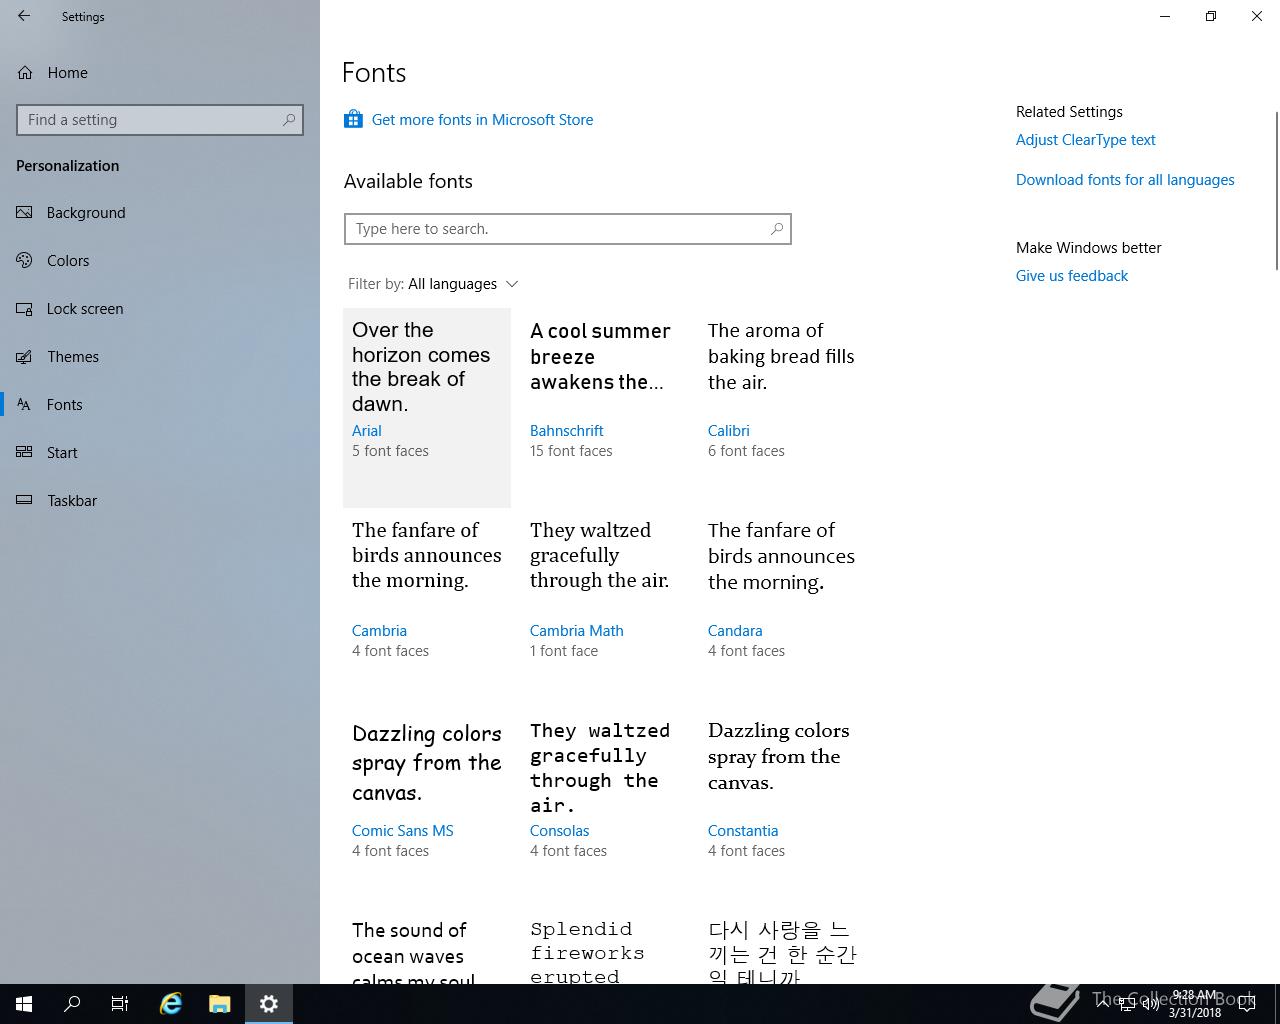This screenshot has height=1024, width=1280.
Task: Open the Windows Start menu
Action: click(24, 1004)
